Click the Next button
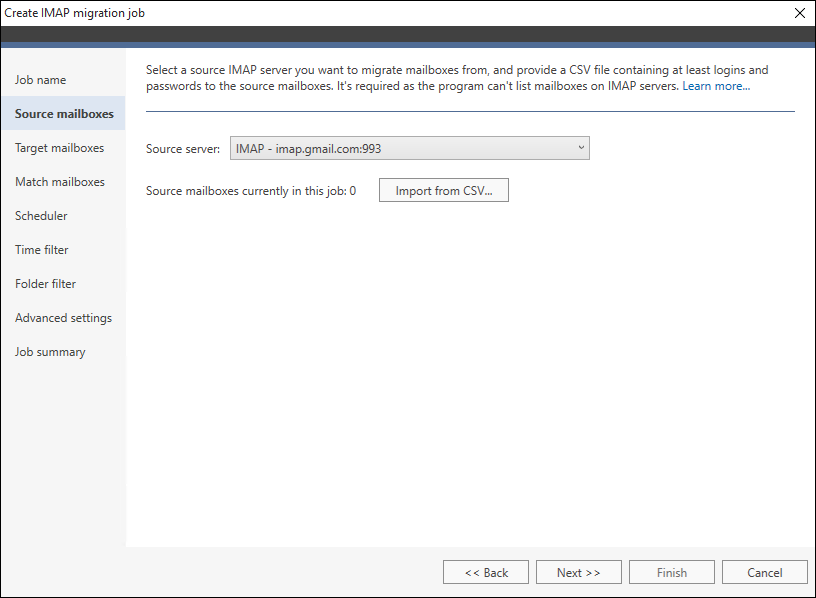This screenshot has width=816, height=598. (x=579, y=572)
